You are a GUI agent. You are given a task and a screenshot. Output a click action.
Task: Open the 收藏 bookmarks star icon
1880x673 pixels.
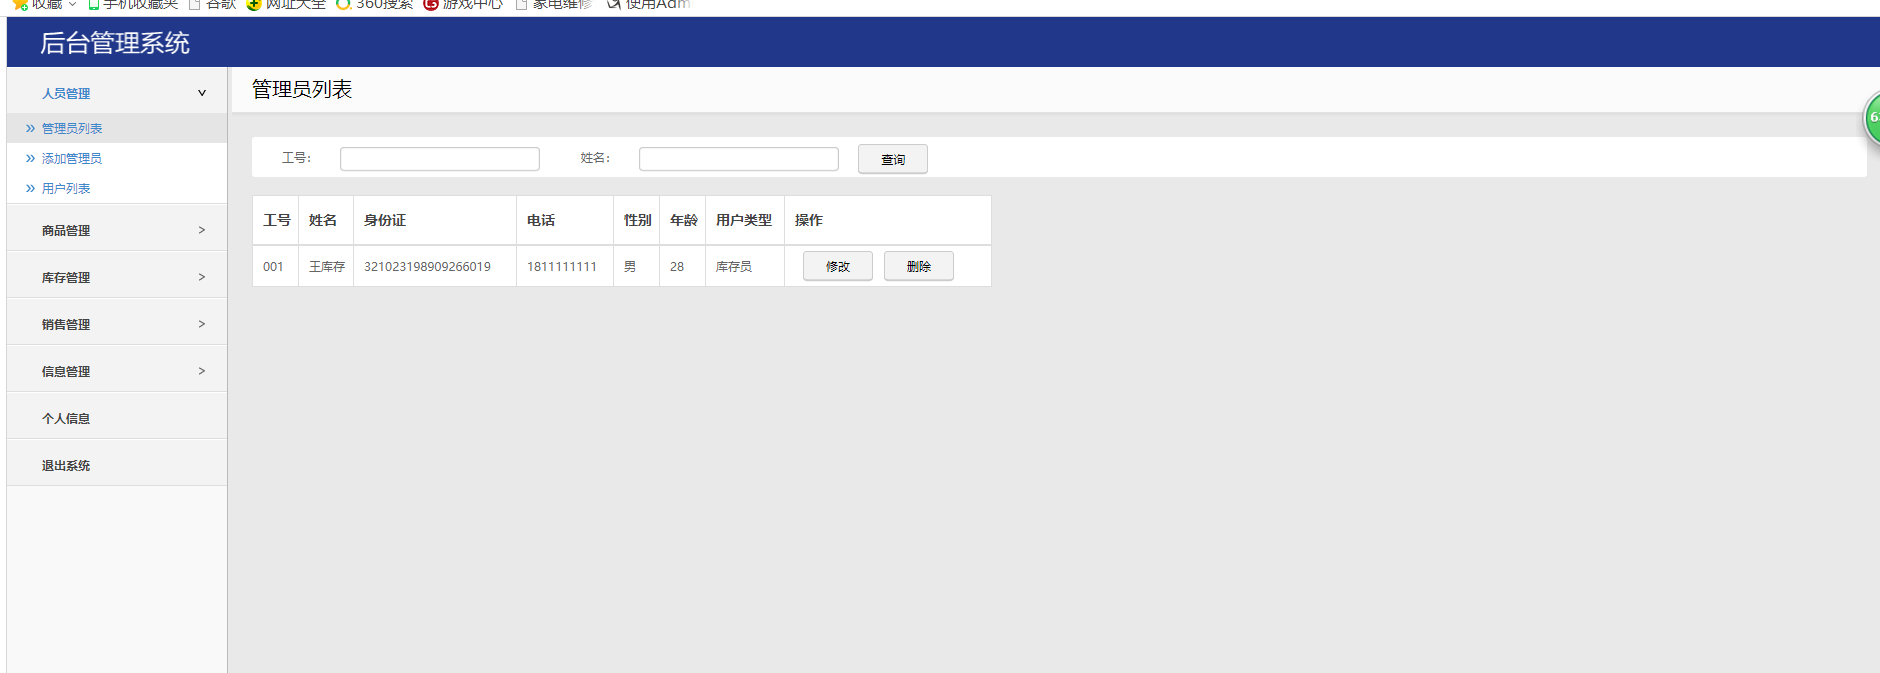coord(19,4)
